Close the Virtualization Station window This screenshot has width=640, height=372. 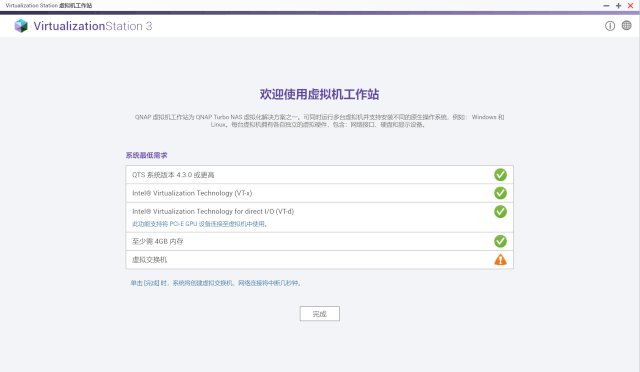coord(631,6)
